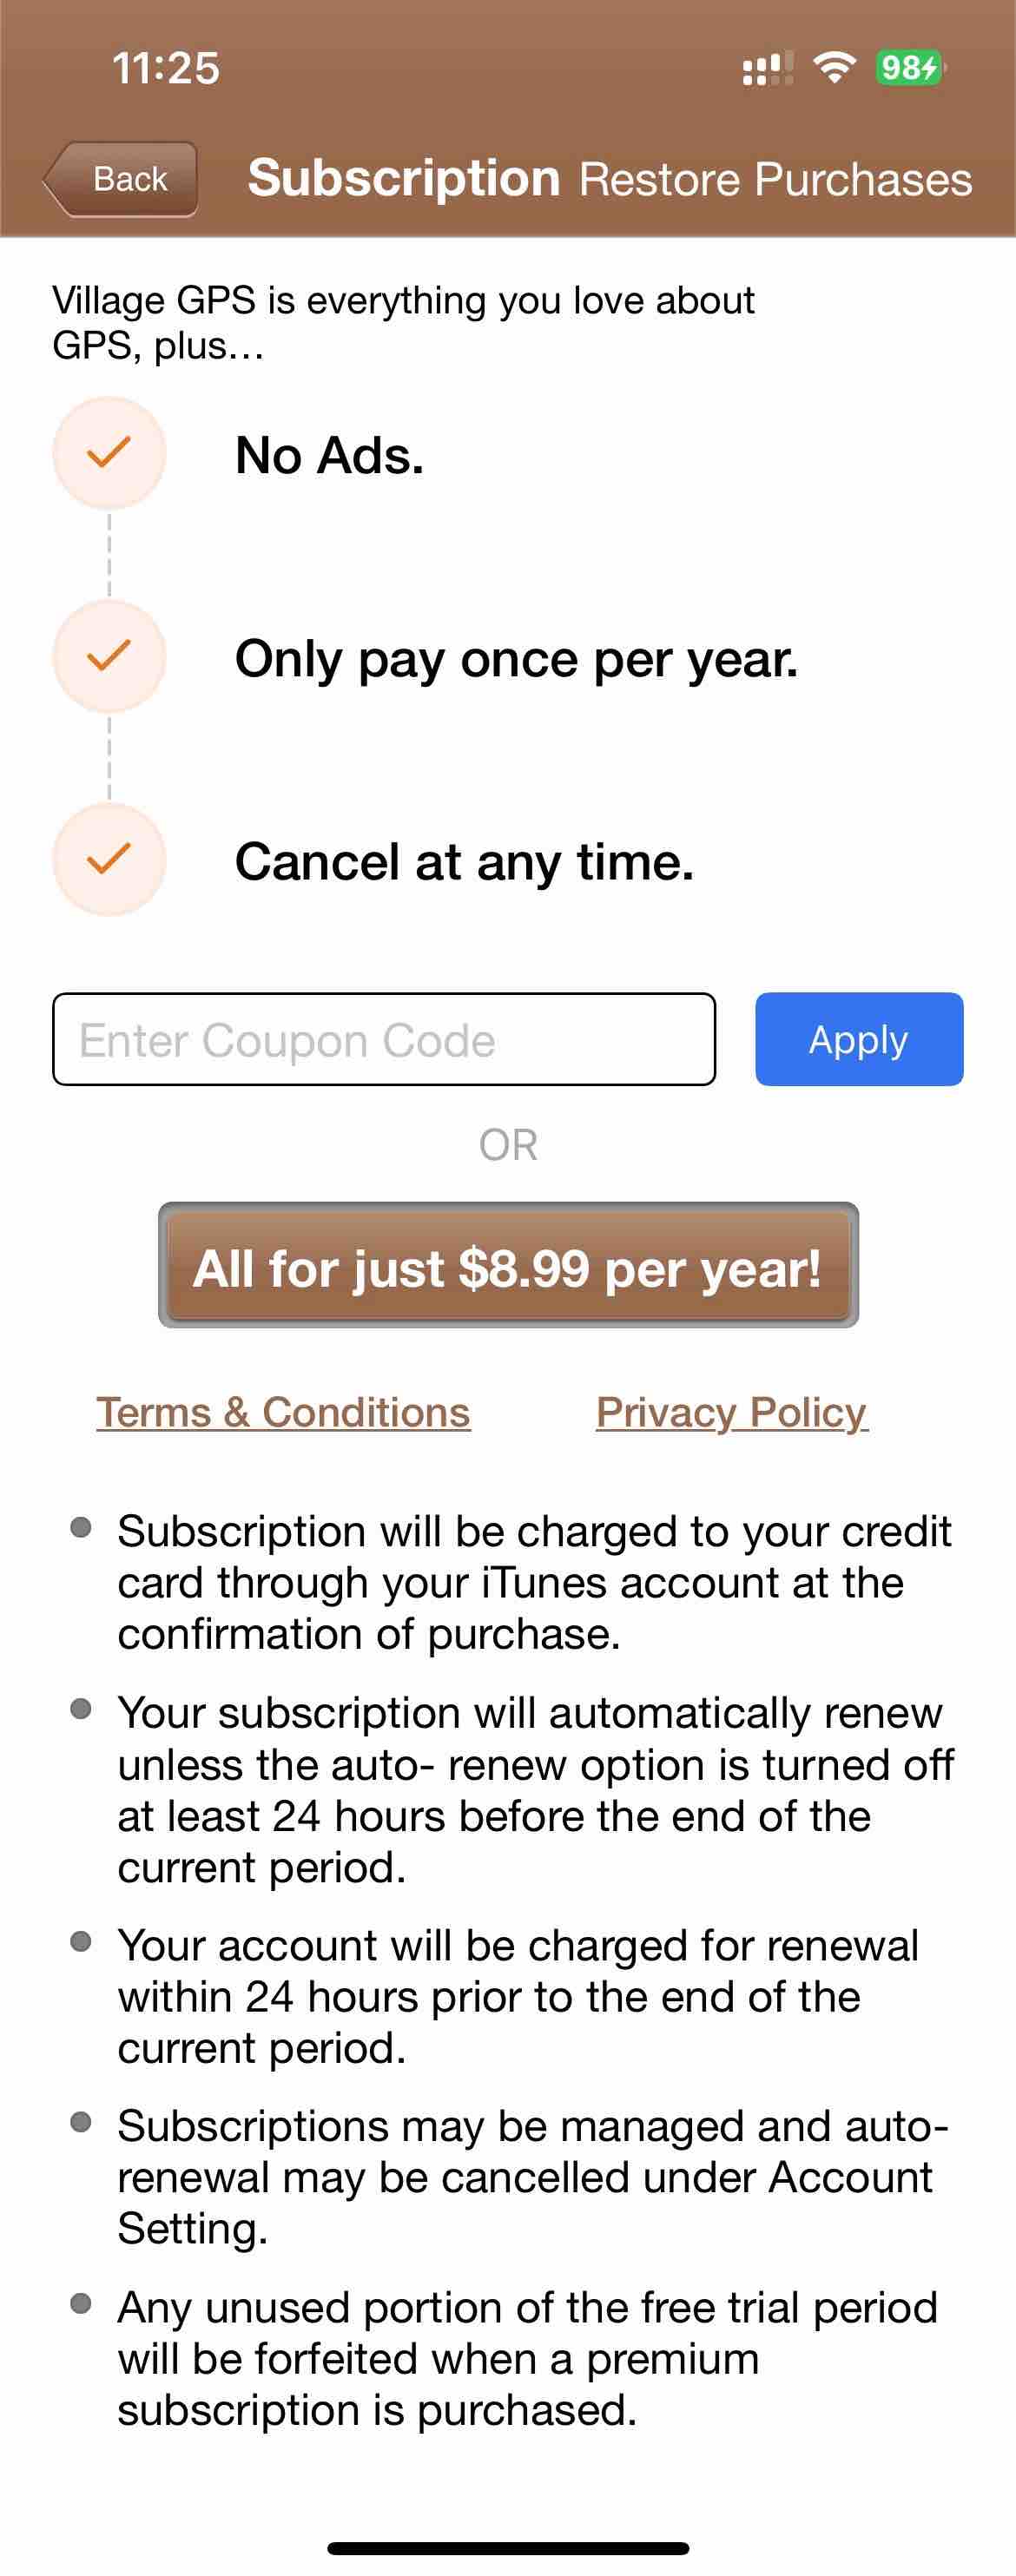The width and height of the screenshot is (1016, 2576).
Task: Tap the bullet before auto-renew notice
Action: point(81,1709)
